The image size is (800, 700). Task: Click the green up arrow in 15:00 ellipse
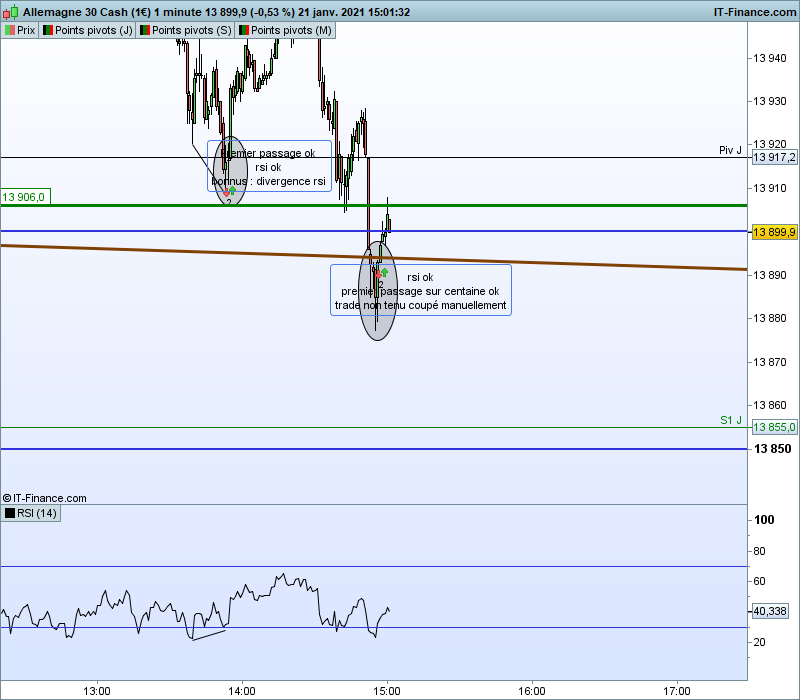384,272
